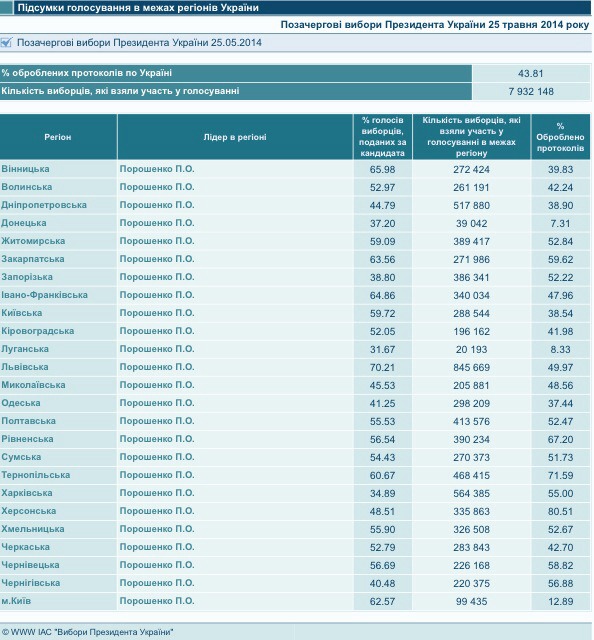This screenshot has width=594, height=640.
Task: Open the Тернопільська region link
Action: 36,475
